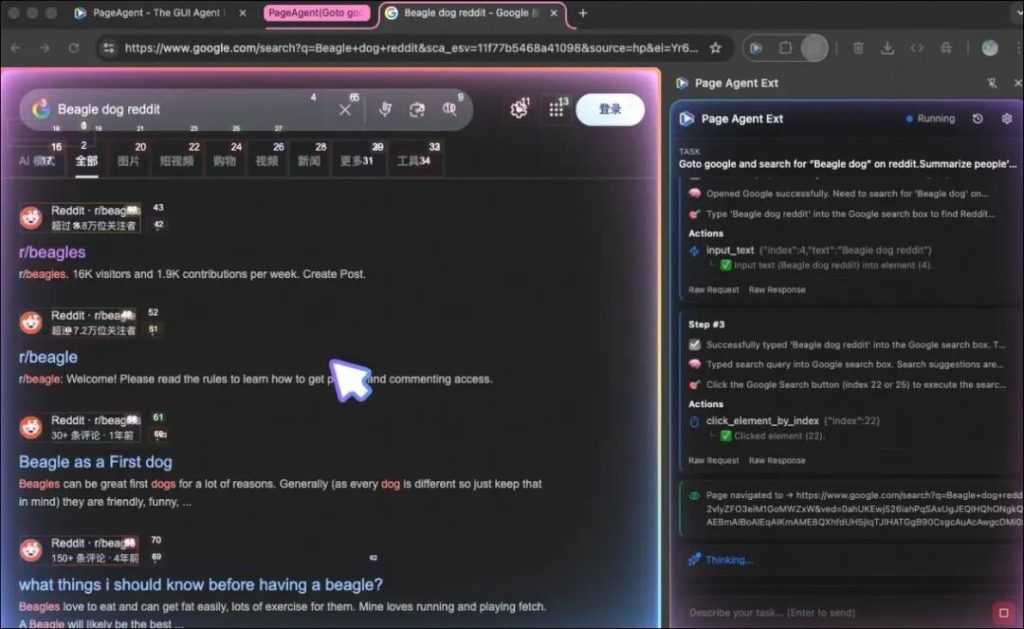Open the Google apps grid
Viewport: 1024px width, 629px height.
coord(556,110)
